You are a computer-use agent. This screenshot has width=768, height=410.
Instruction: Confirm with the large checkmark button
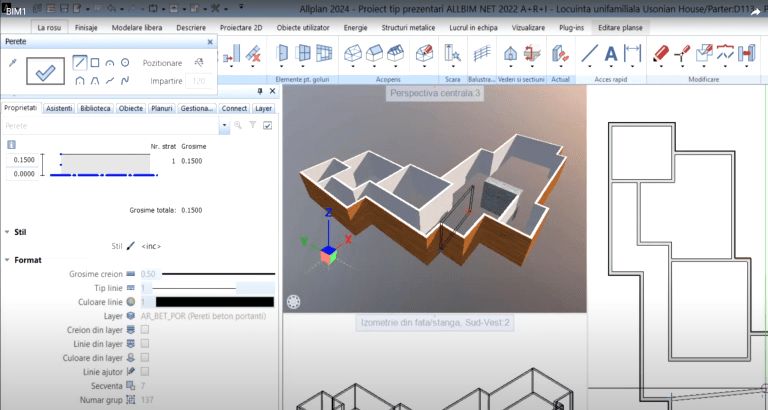point(44,71)
